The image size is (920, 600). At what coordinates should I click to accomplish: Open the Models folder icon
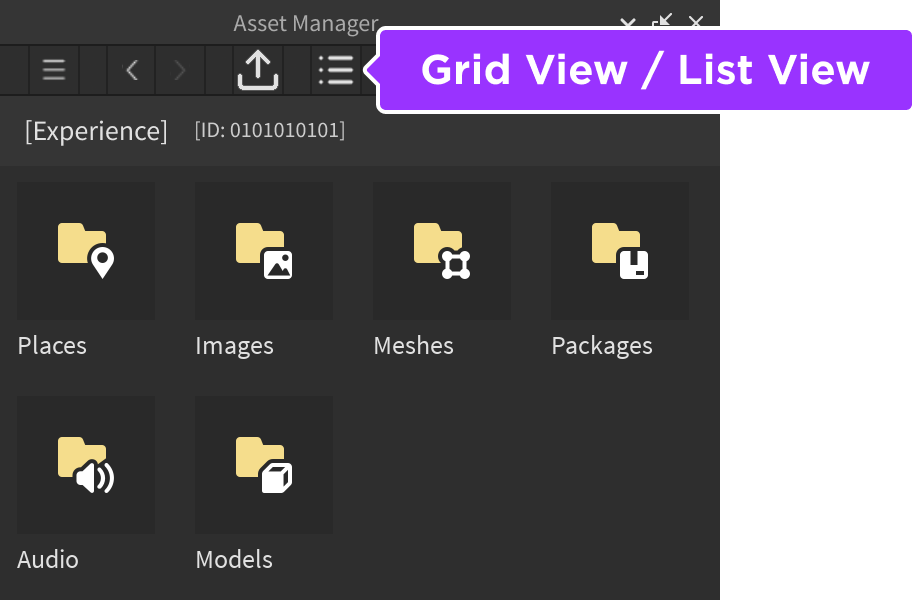[x=264, y=465]
